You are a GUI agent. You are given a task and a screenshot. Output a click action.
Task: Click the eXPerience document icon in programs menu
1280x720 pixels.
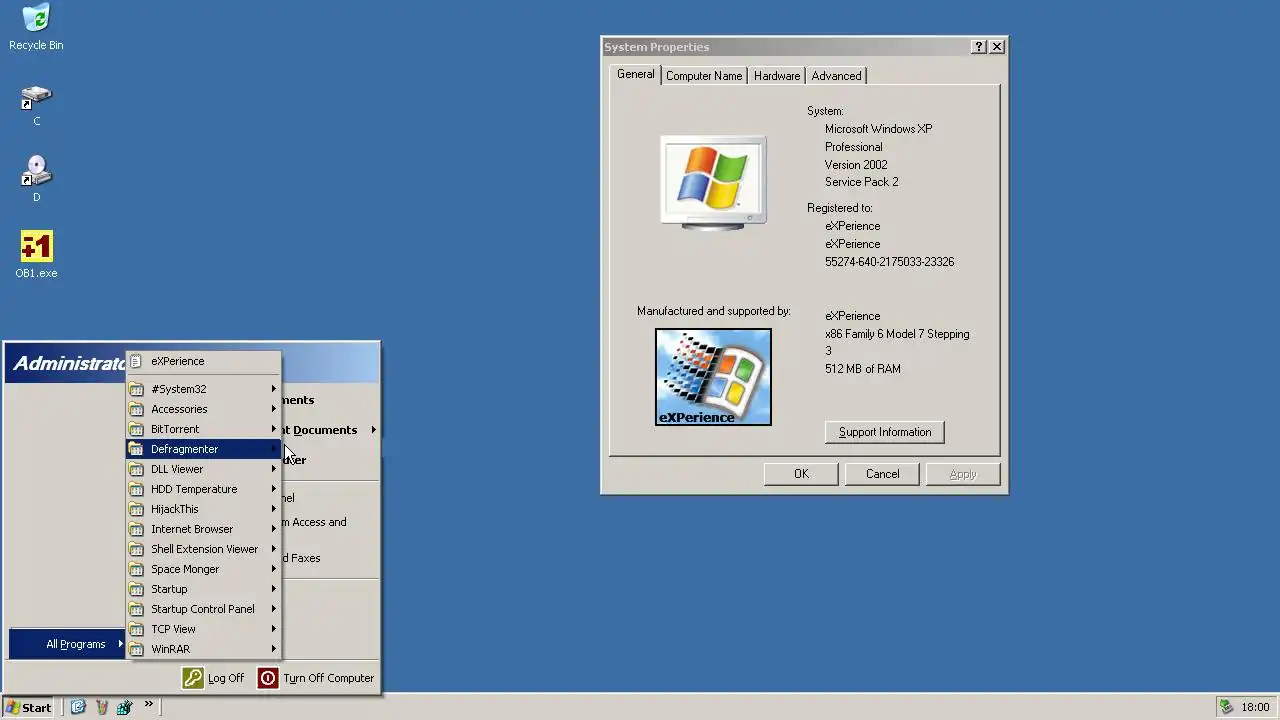(137, 361)
